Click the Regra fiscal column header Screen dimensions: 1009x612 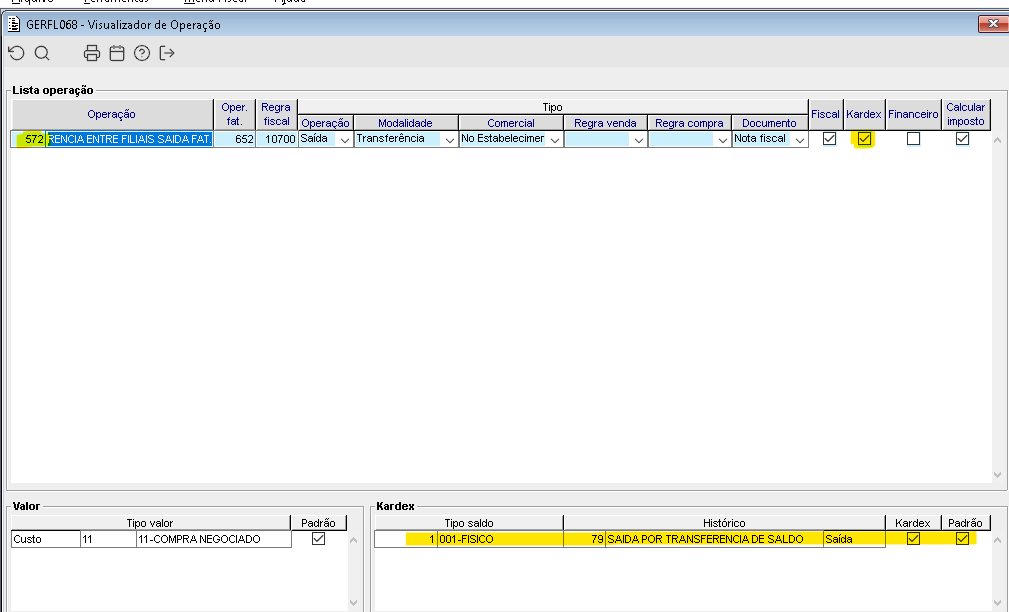275,114
